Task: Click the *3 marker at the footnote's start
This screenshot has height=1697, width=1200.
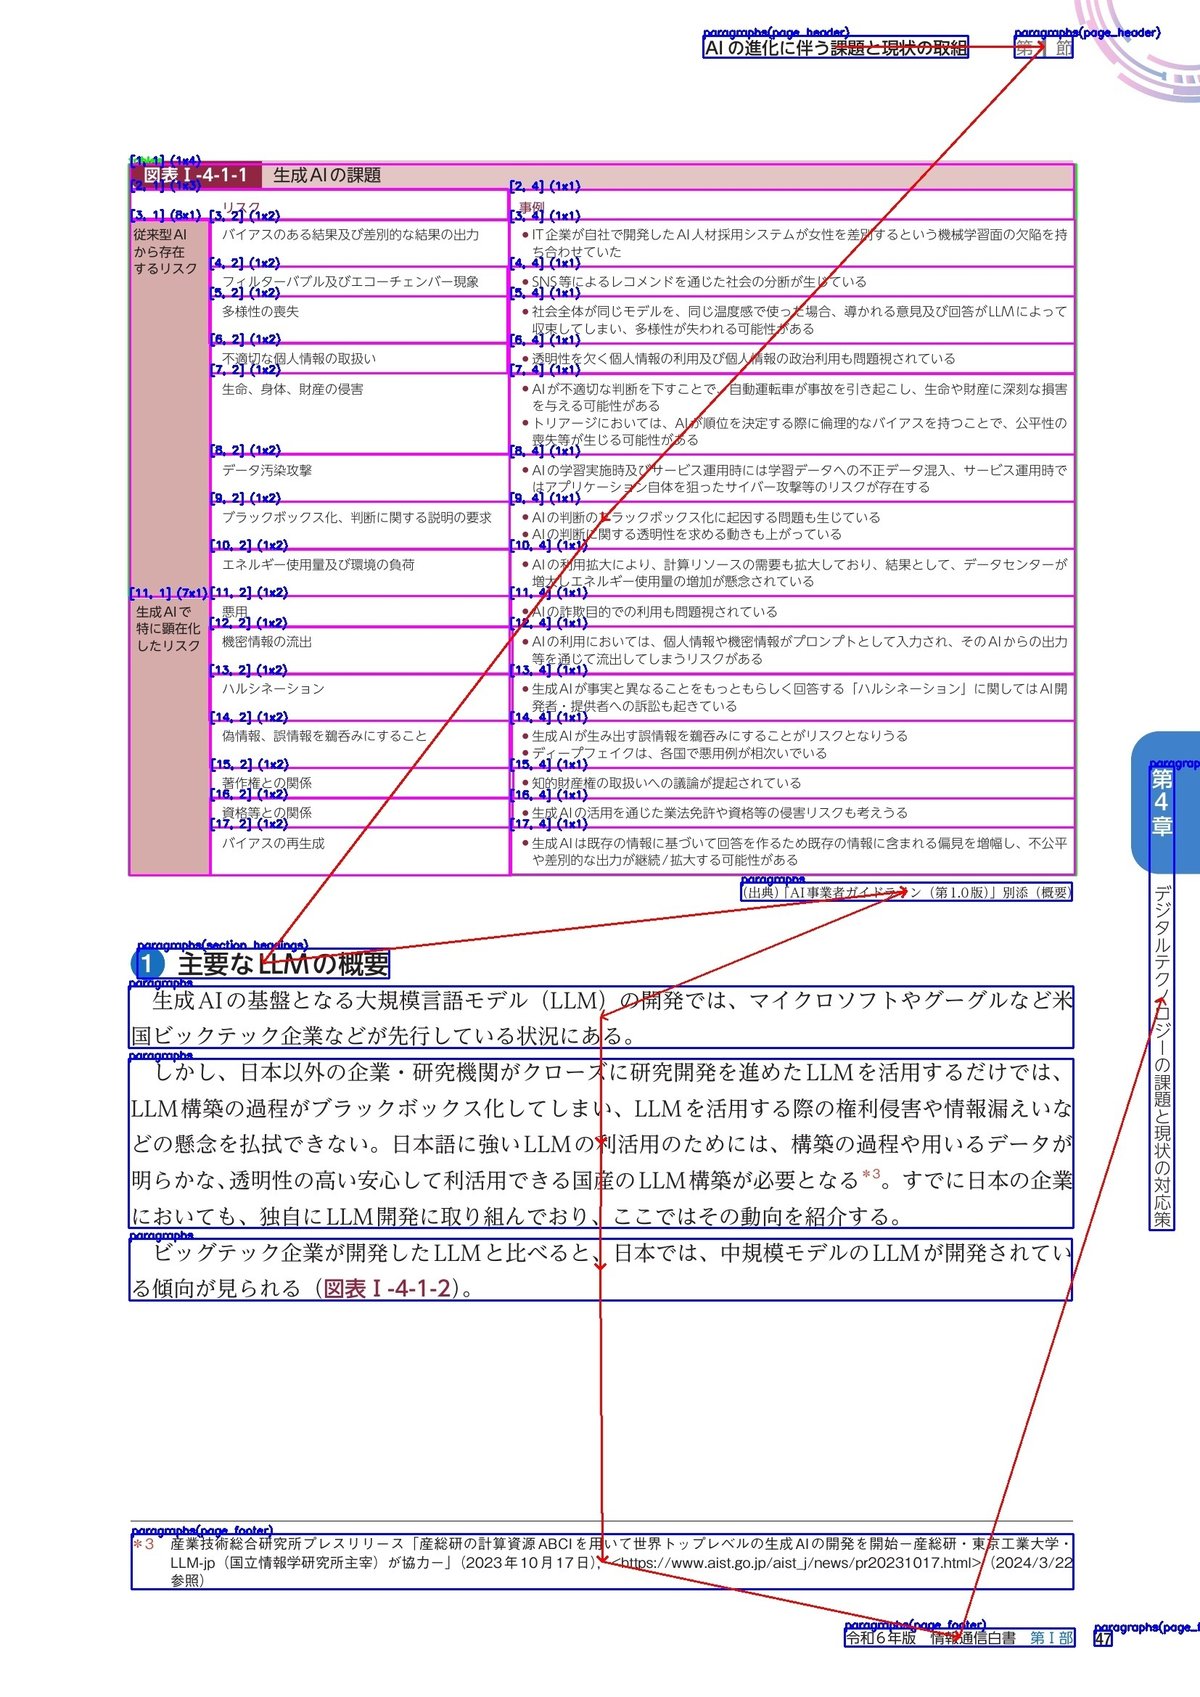Action: coord(144,1544)
